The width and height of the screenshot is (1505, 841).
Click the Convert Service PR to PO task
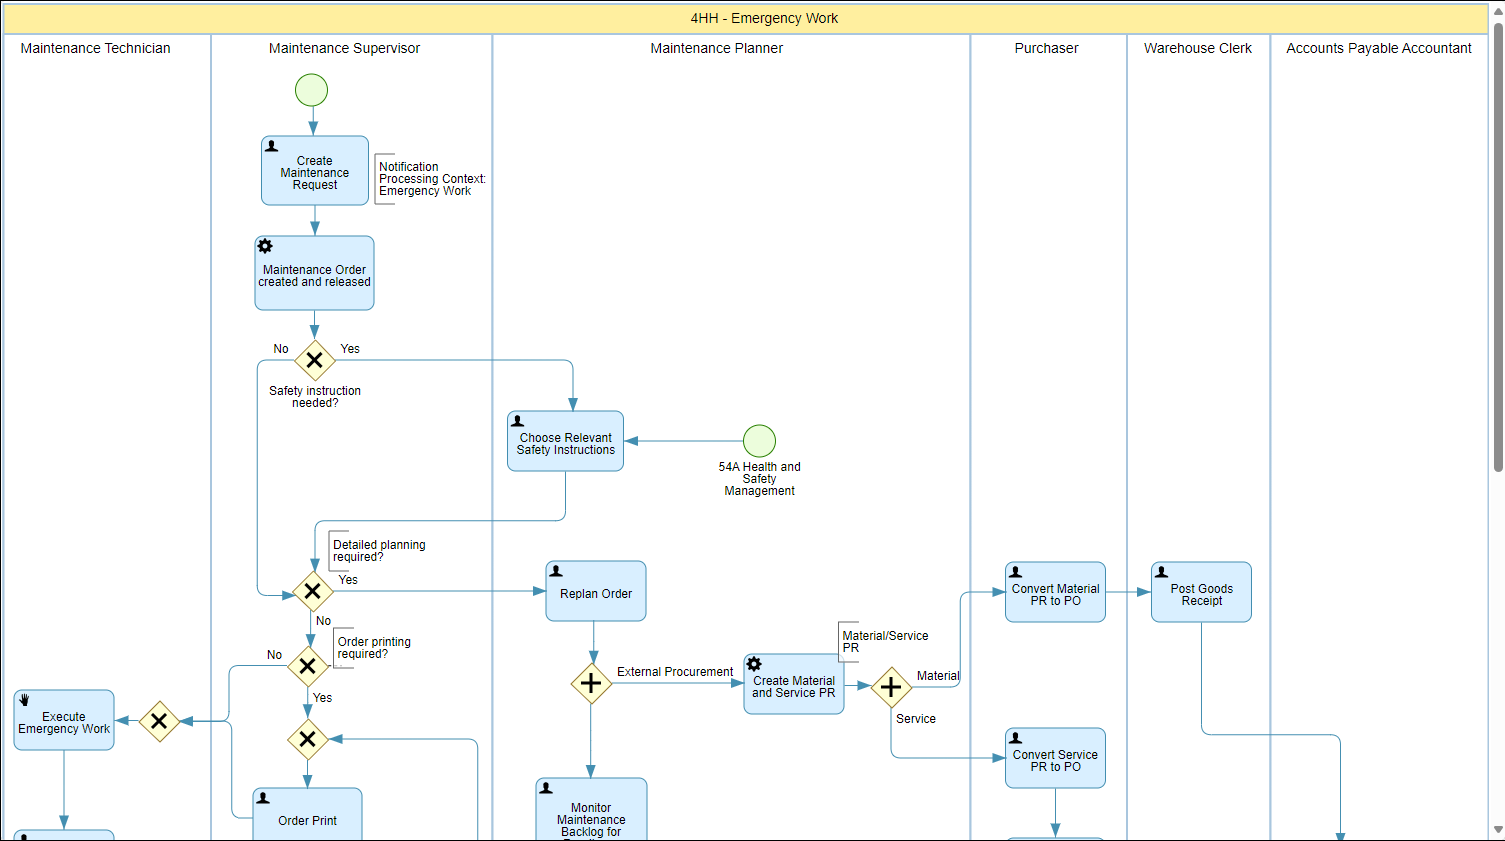pyautogui.click(x=1056, y=758)
